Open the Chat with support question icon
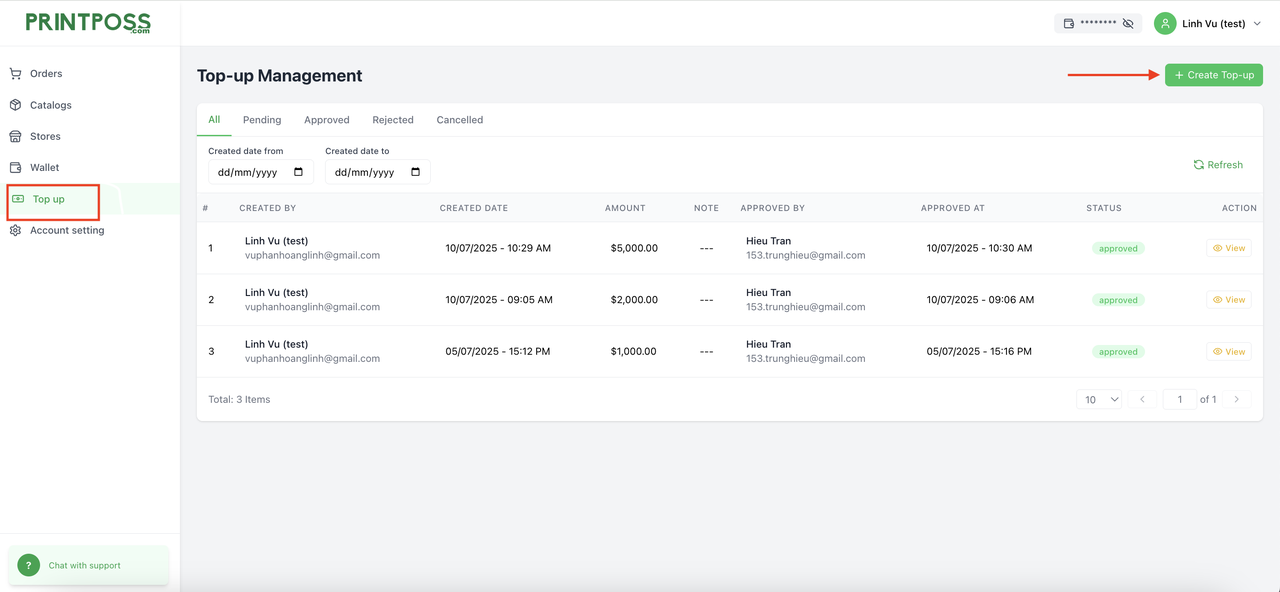The width and height of the screenshot is (1280, 592). click(x=29, y=565)
